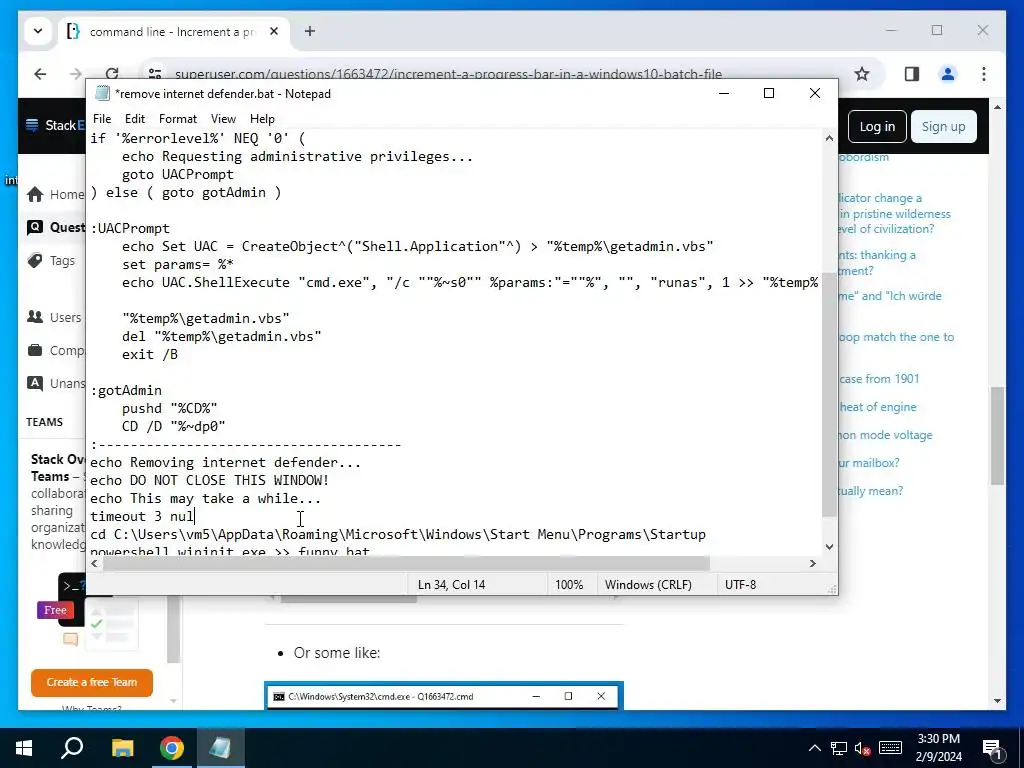
Task: Select the superuser Chrome tab
Action: (x=173, y=31)
